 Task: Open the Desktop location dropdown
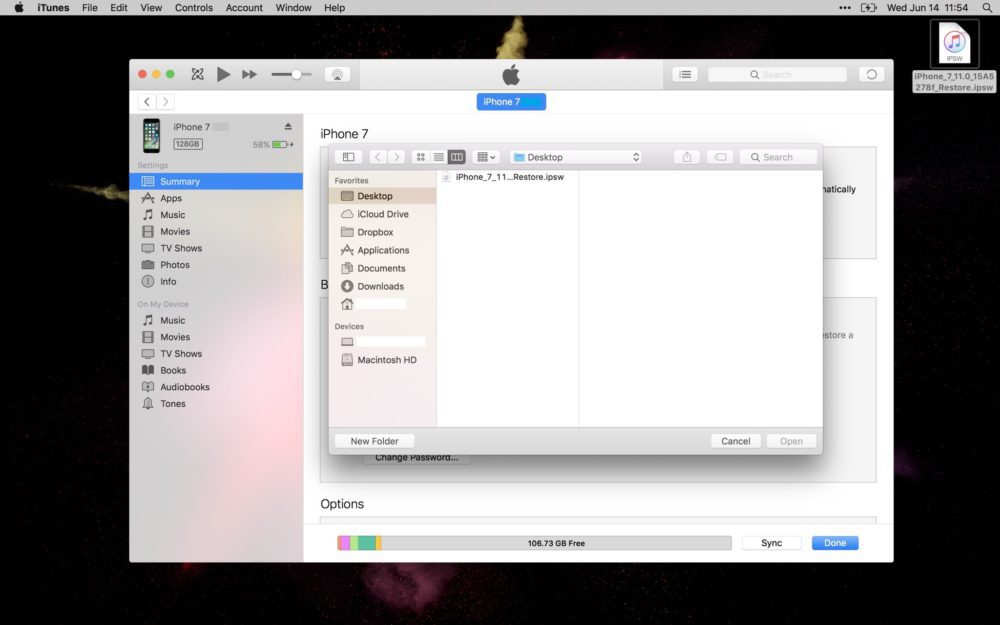[x=575, y=156]
